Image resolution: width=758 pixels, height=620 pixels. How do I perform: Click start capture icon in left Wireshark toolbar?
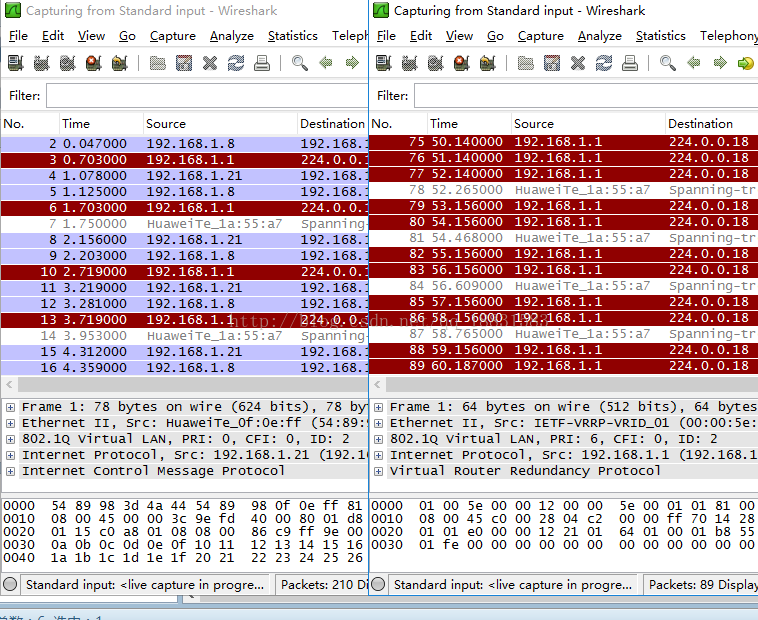point(68,63)
